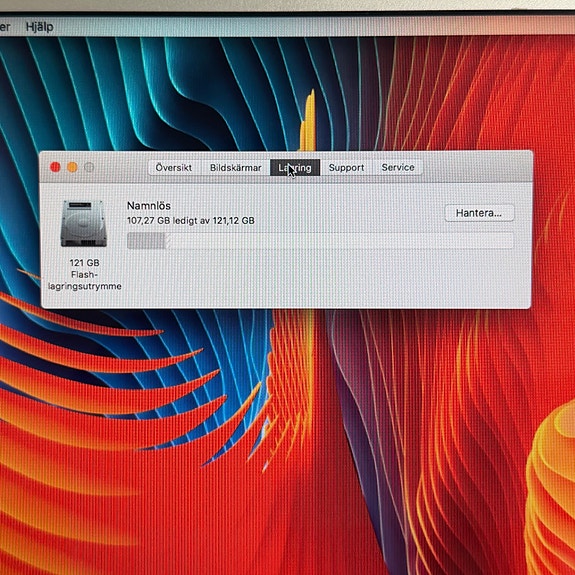Click the free part of storage bar
Image resolution: width=575 pixels, height=575 pixels.
pyautogui.click(x=341, y=241)
